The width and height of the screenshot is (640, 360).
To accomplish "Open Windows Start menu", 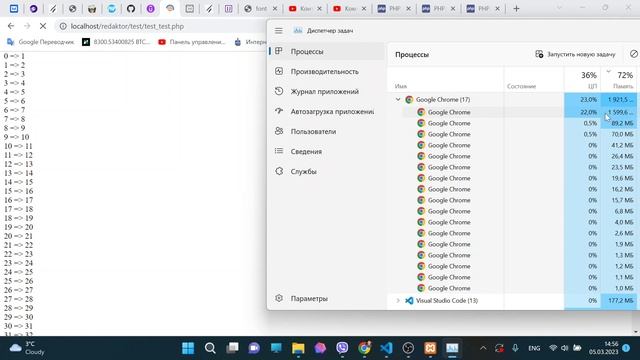I will (x=188, y=348).
